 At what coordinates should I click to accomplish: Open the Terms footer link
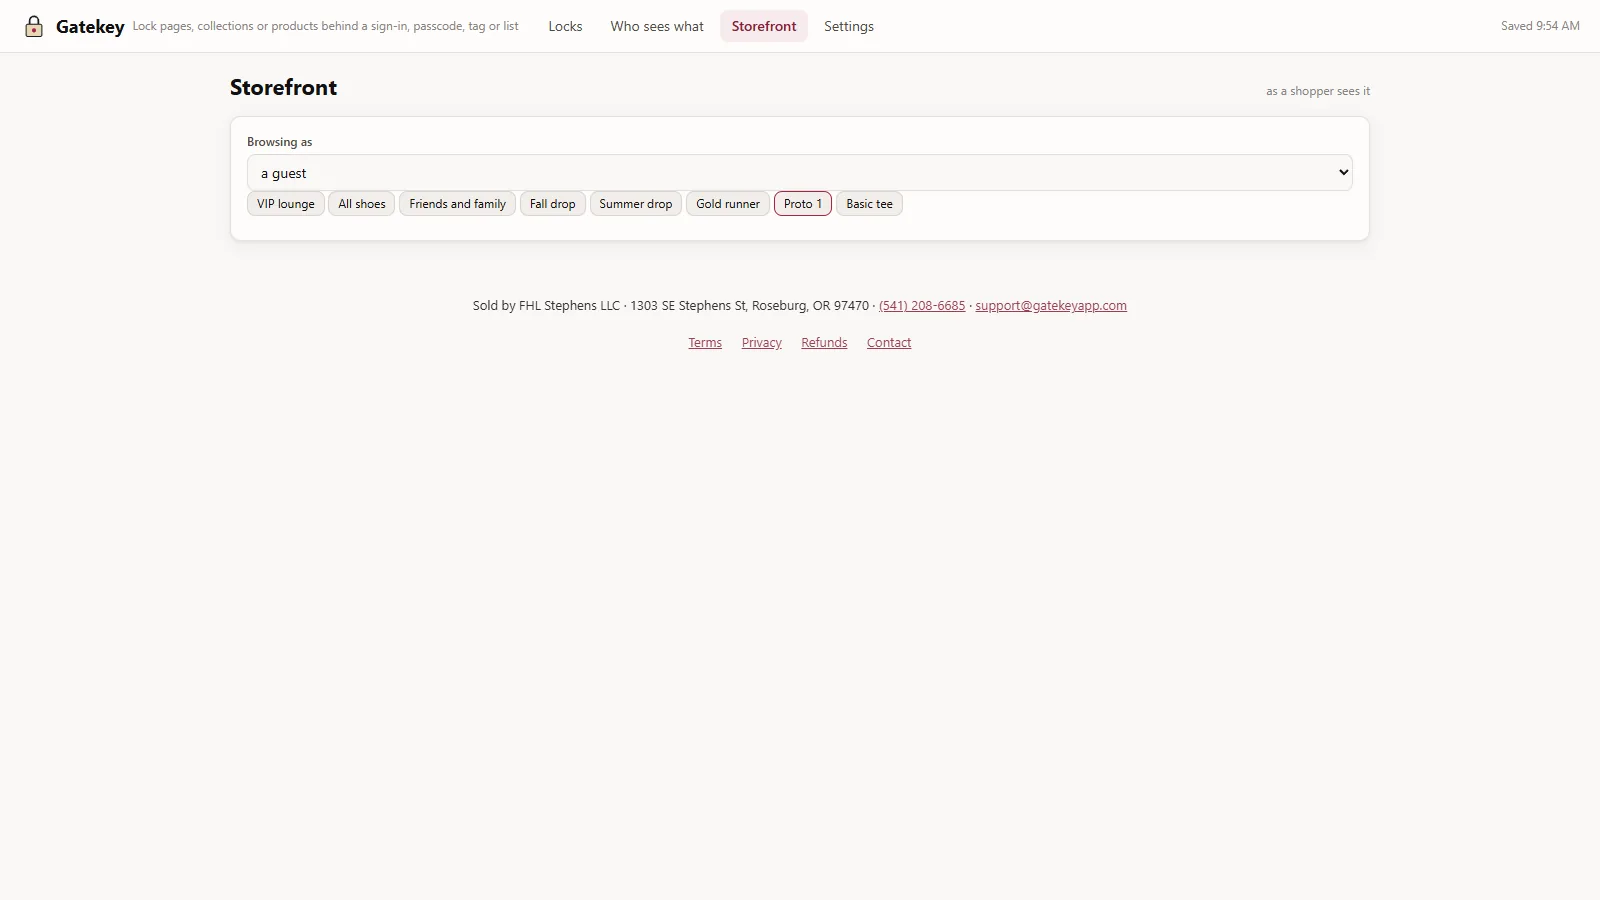[705, 343]
